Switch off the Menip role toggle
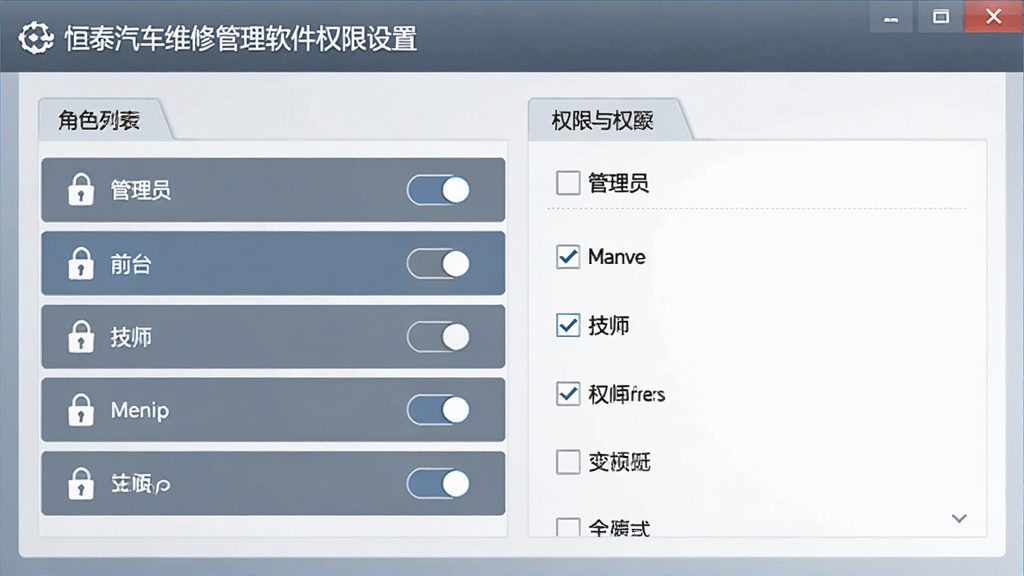Viewport: 1024px width, 576px height. click(438, 410)
